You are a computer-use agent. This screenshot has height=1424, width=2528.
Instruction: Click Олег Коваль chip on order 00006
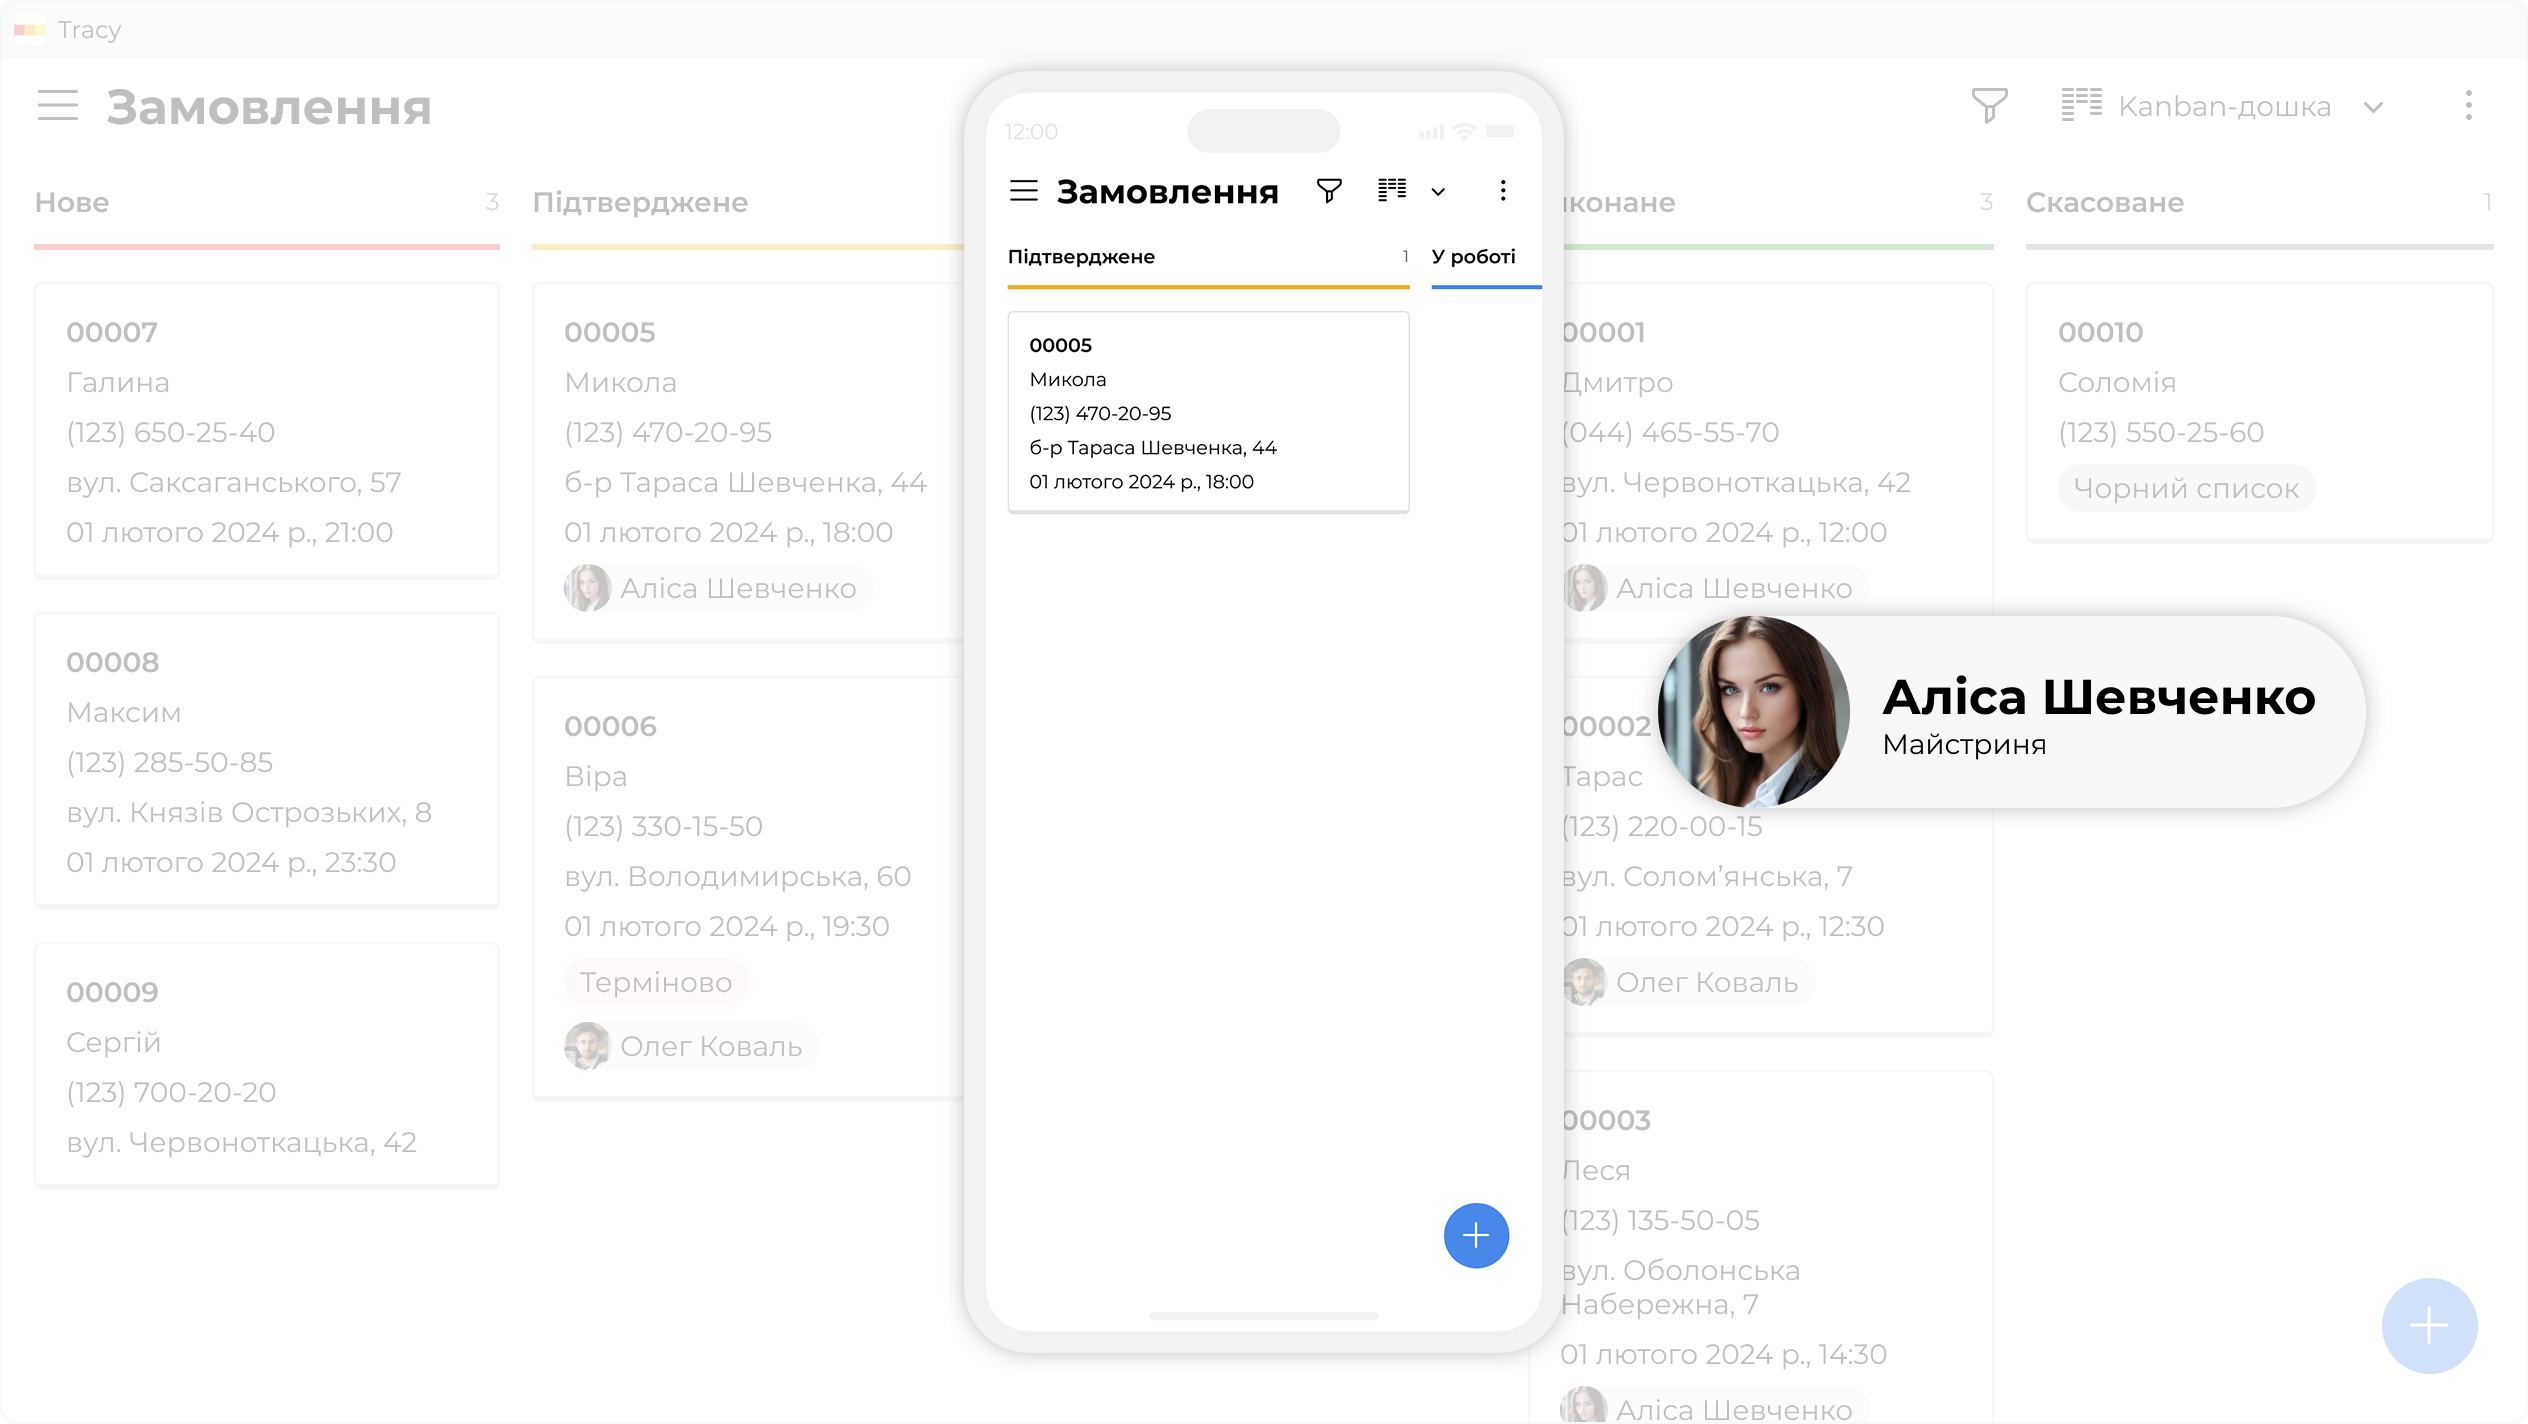[690, 1046]
